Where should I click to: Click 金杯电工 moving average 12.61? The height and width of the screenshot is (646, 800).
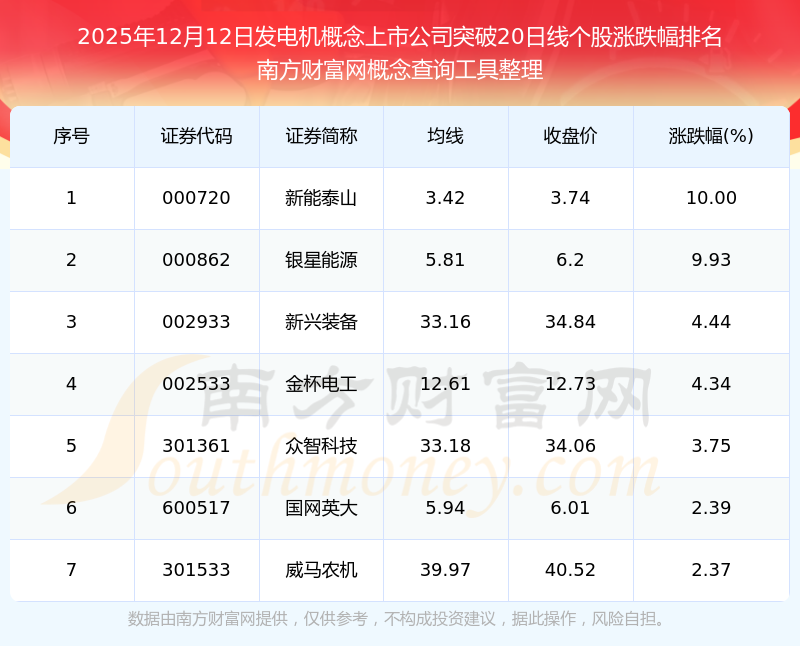445,384
